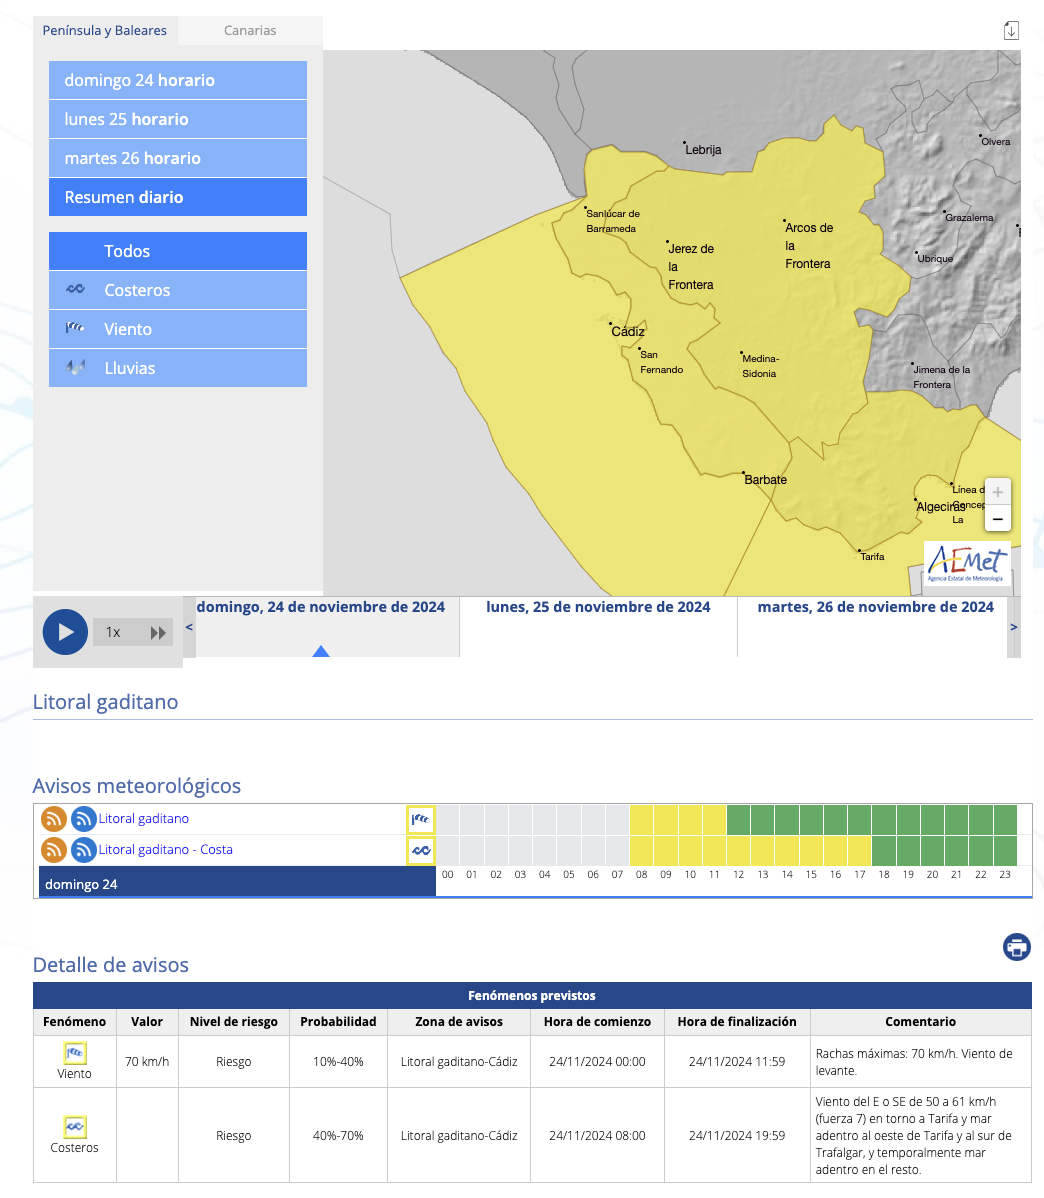Image resolution: width=1044 pixels, height=1198 pixels.
Task: Go to next dates in timeline
Action: [1013, 627]
